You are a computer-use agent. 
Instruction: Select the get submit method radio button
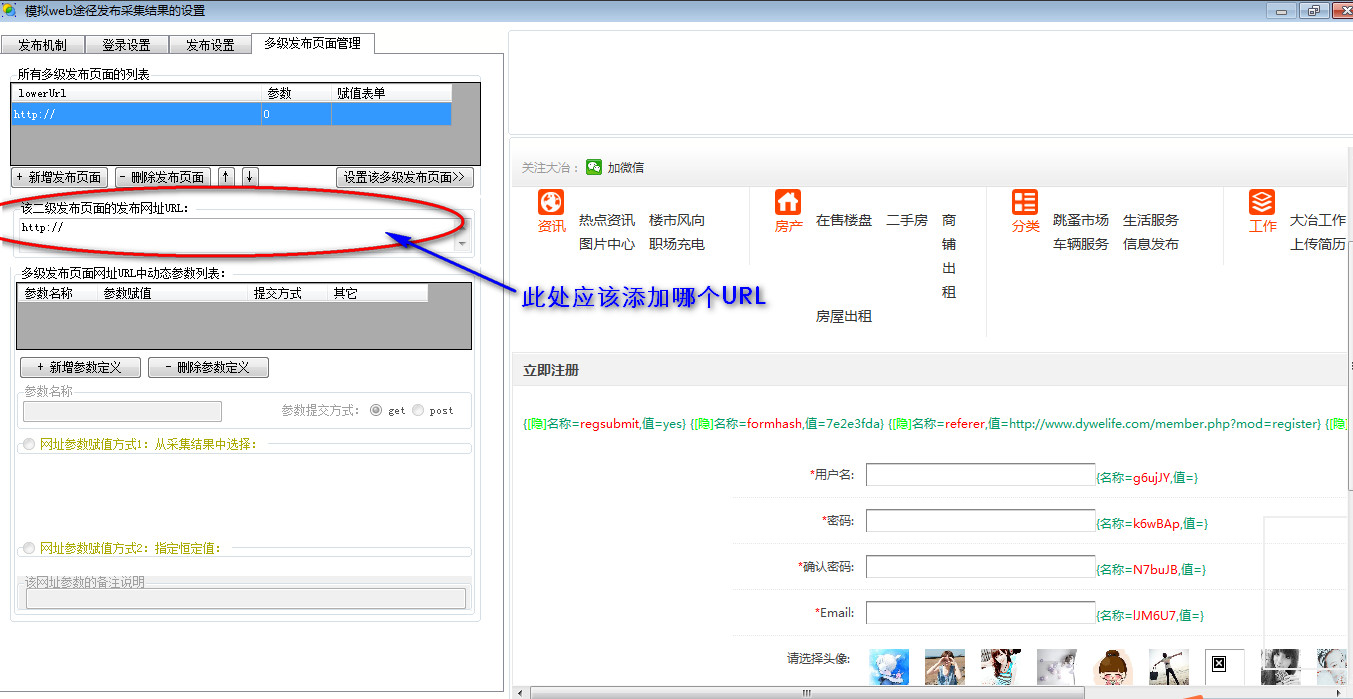[x=376, y=410]
